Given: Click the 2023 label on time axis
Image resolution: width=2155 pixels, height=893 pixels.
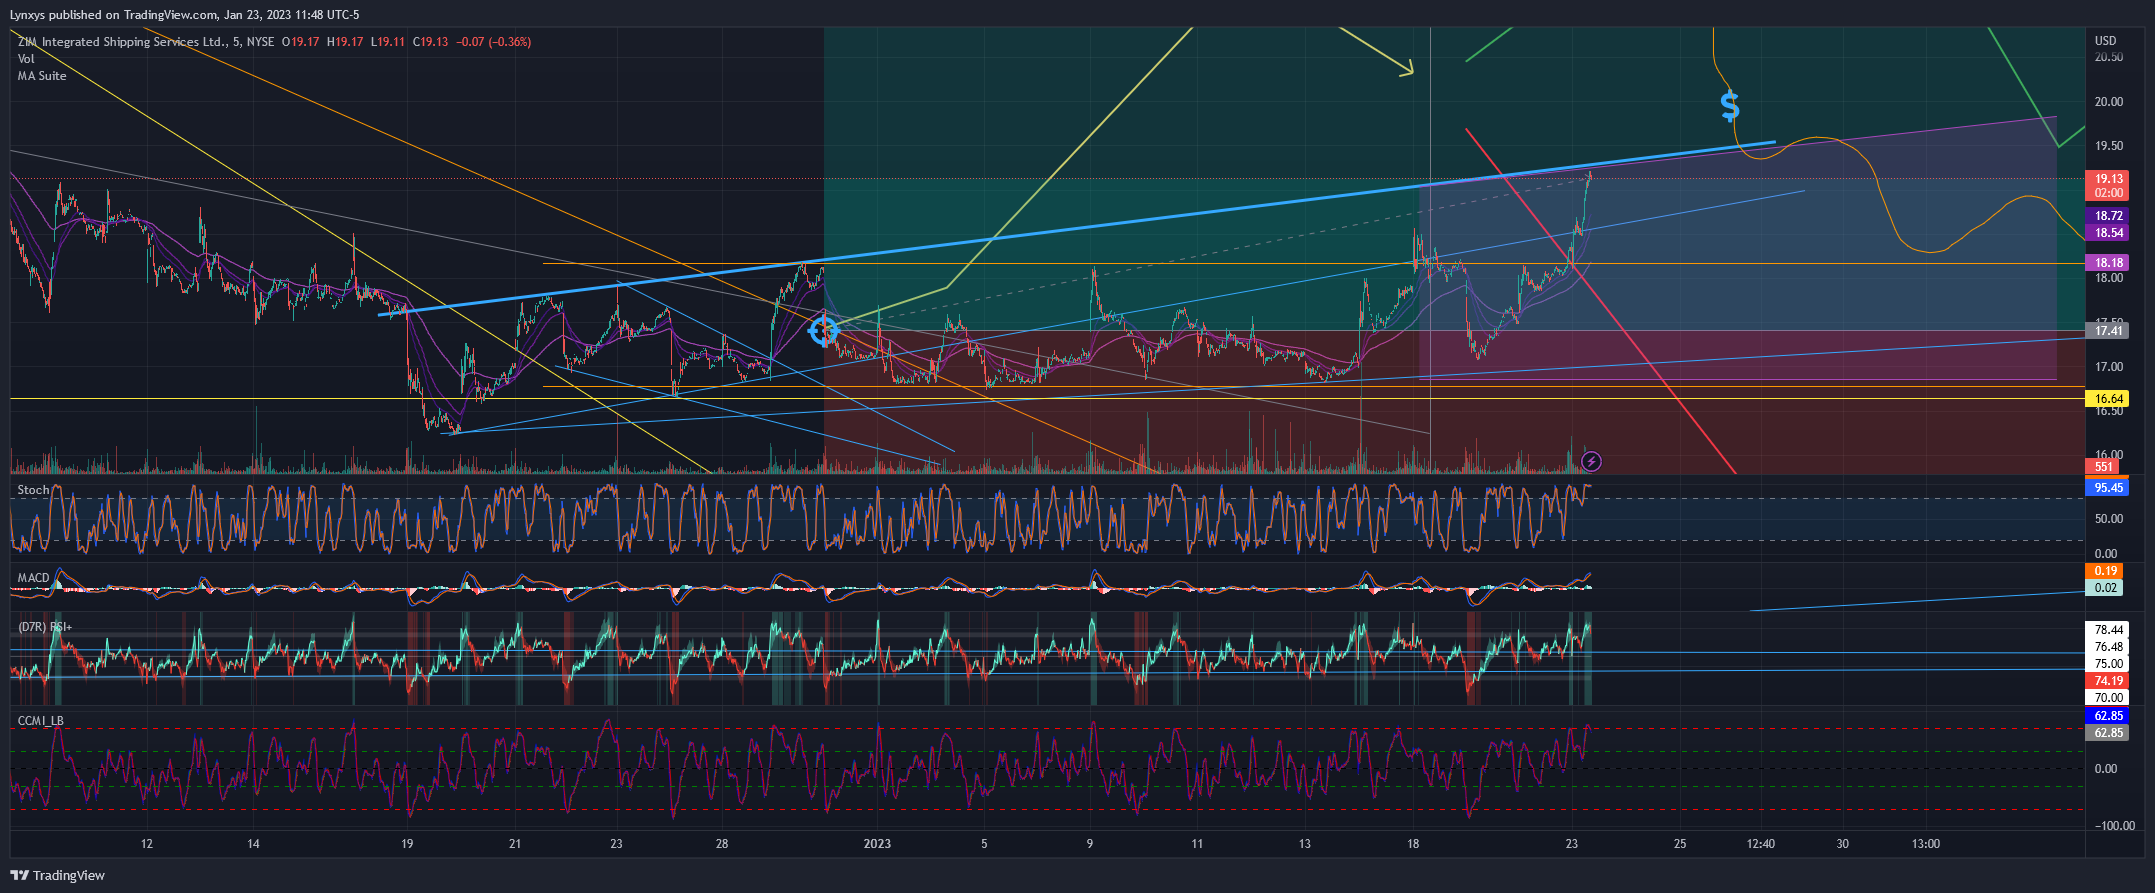Looking at the screenshot, I should coord(877,844).
